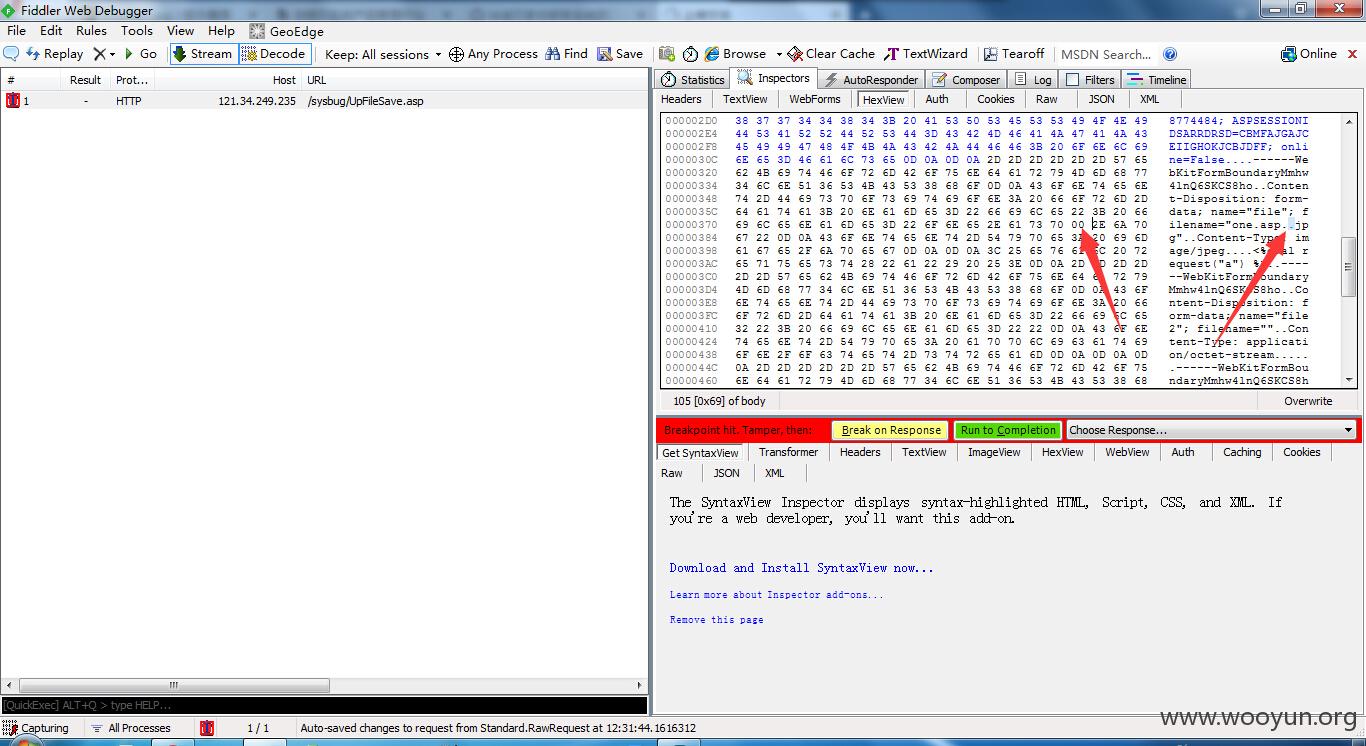Sort sessions by the Result column header
This screenshot has width=1366, height=746.
pos(85,80)
